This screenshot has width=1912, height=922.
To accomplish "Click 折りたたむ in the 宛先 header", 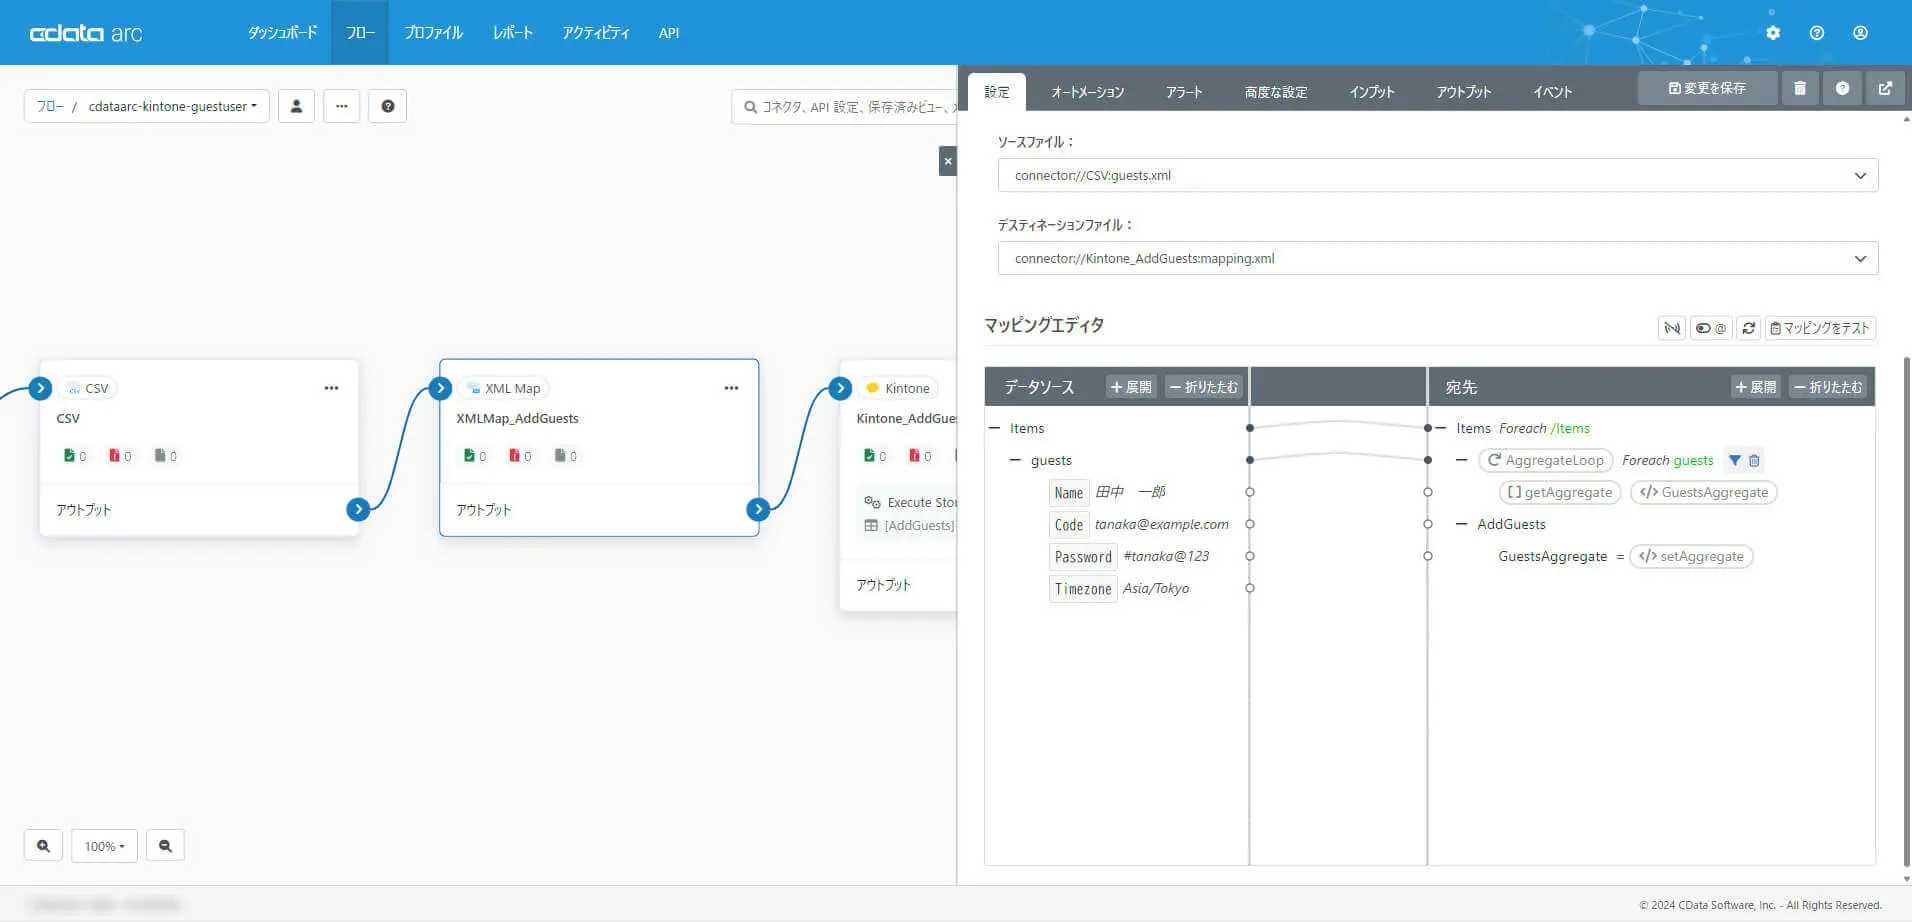I will pos(1828,387).
